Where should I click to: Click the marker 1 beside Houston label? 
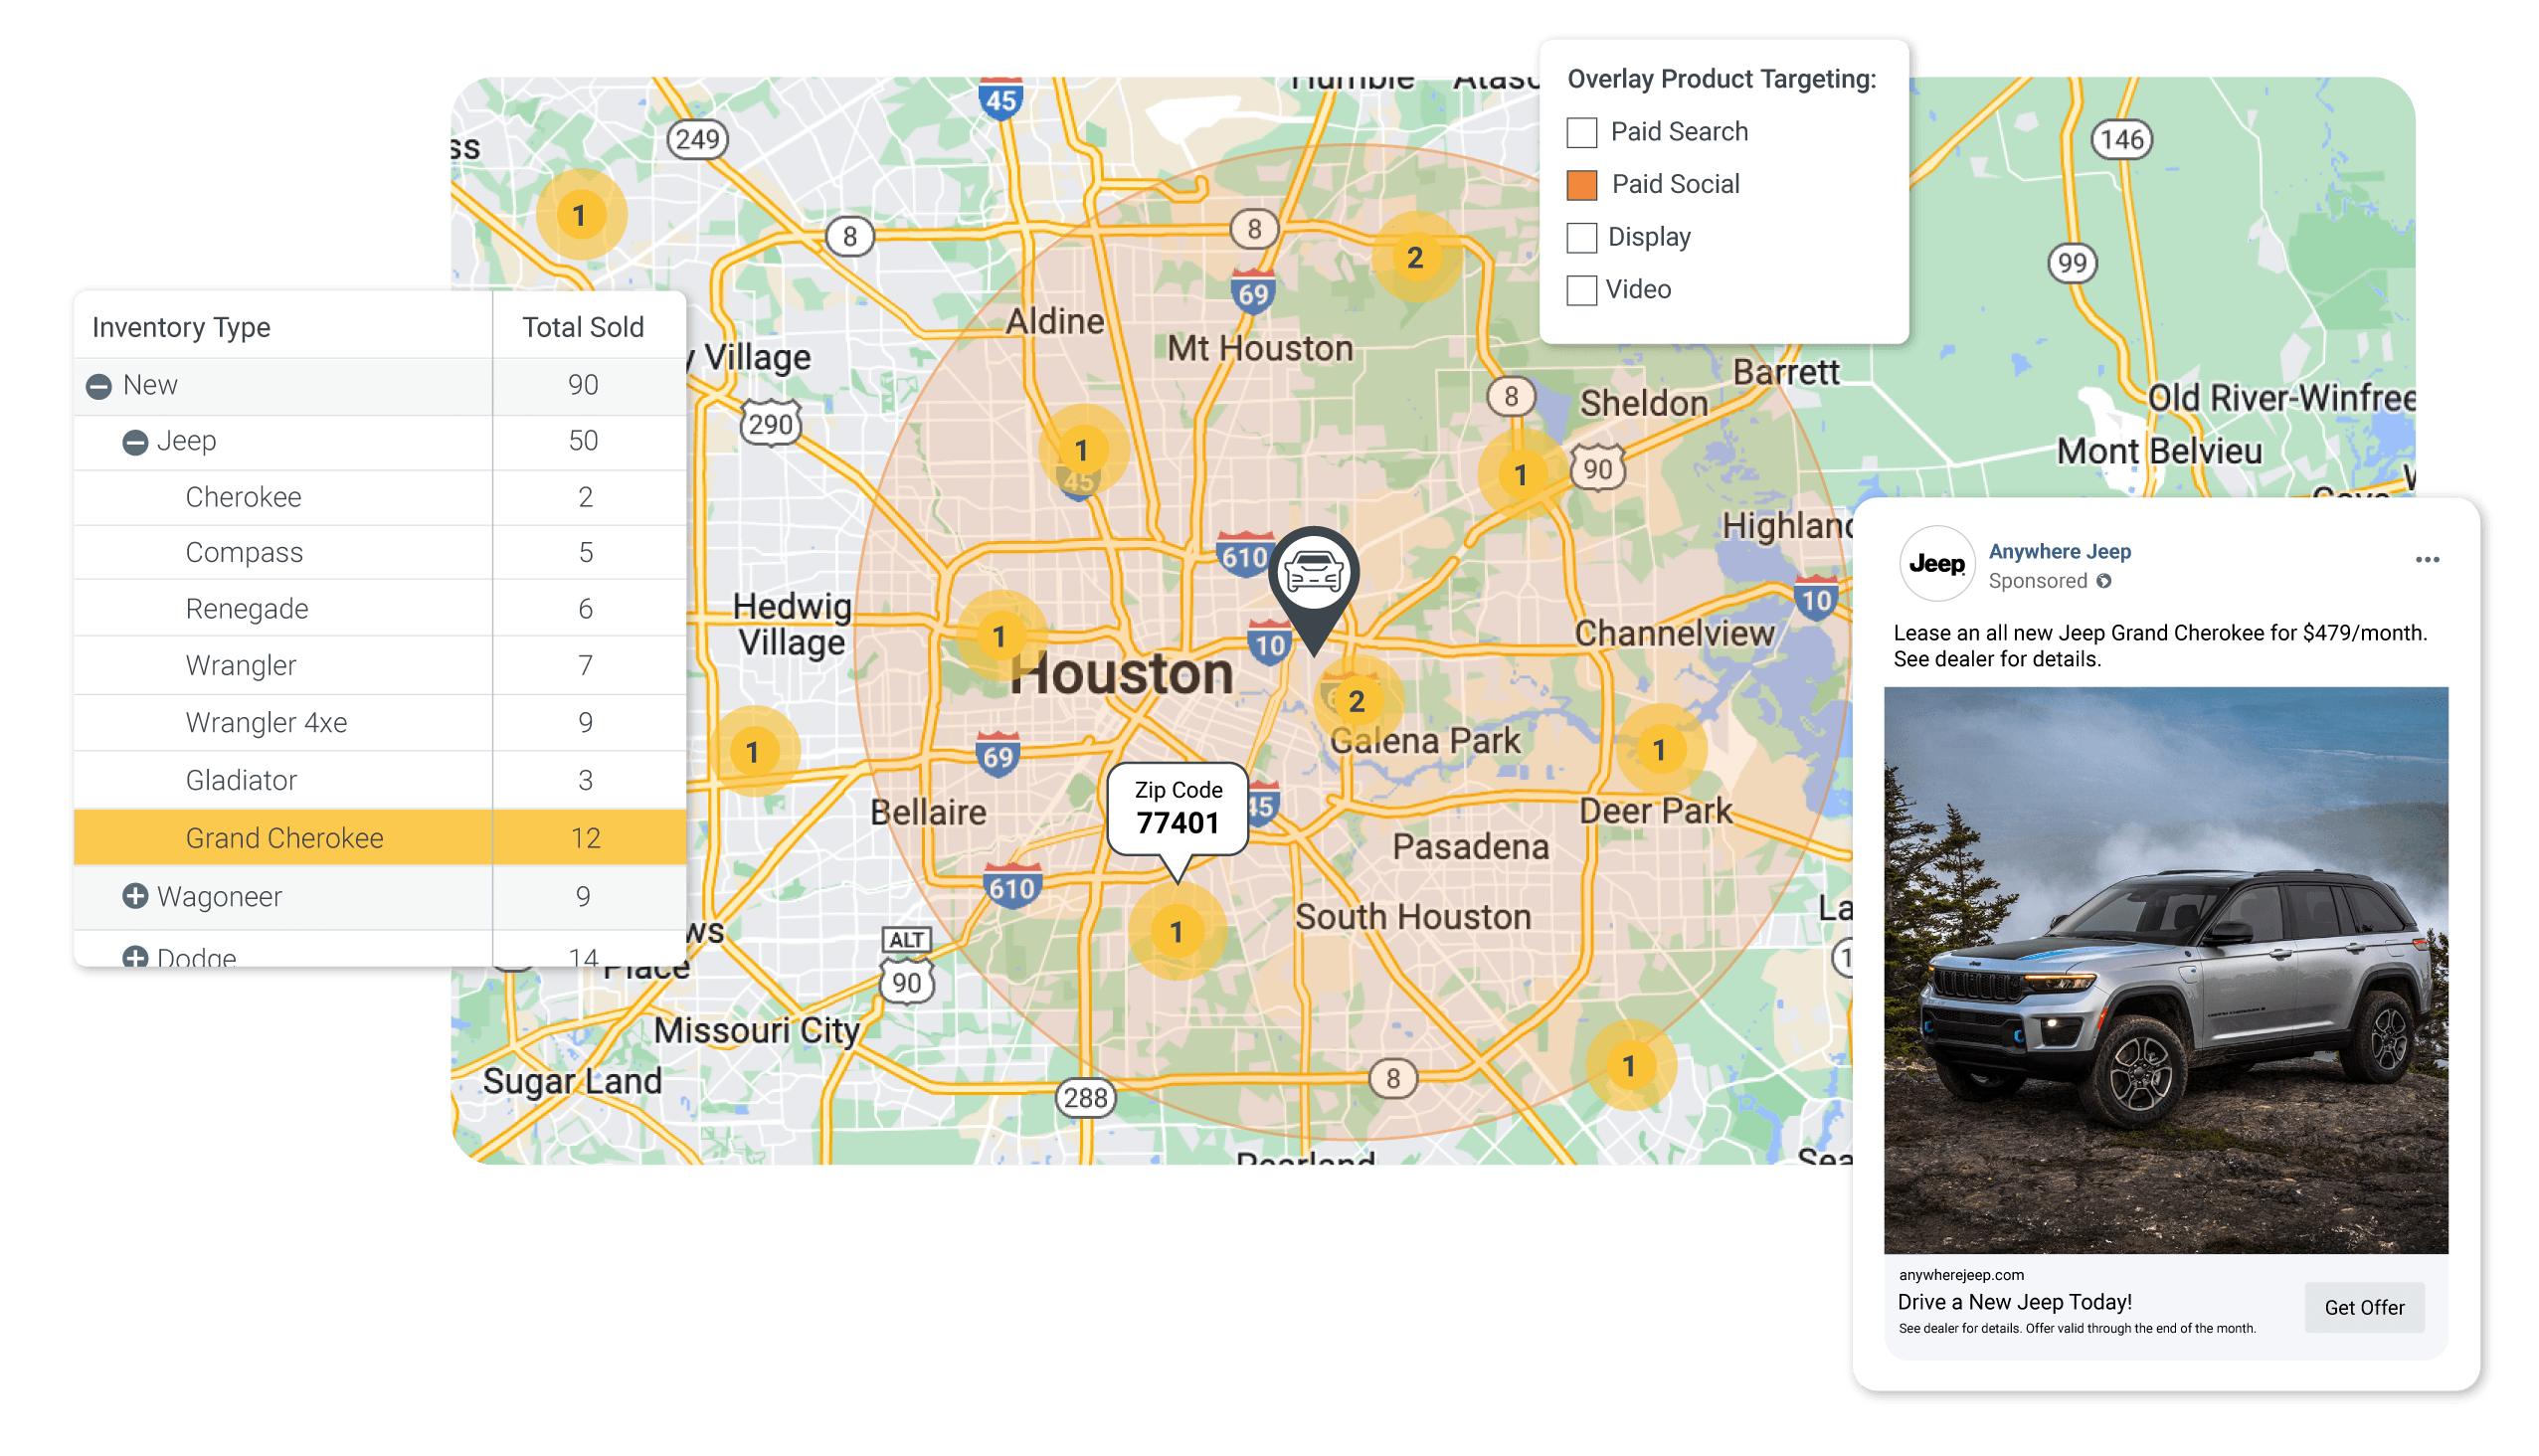tap(999, 636)
